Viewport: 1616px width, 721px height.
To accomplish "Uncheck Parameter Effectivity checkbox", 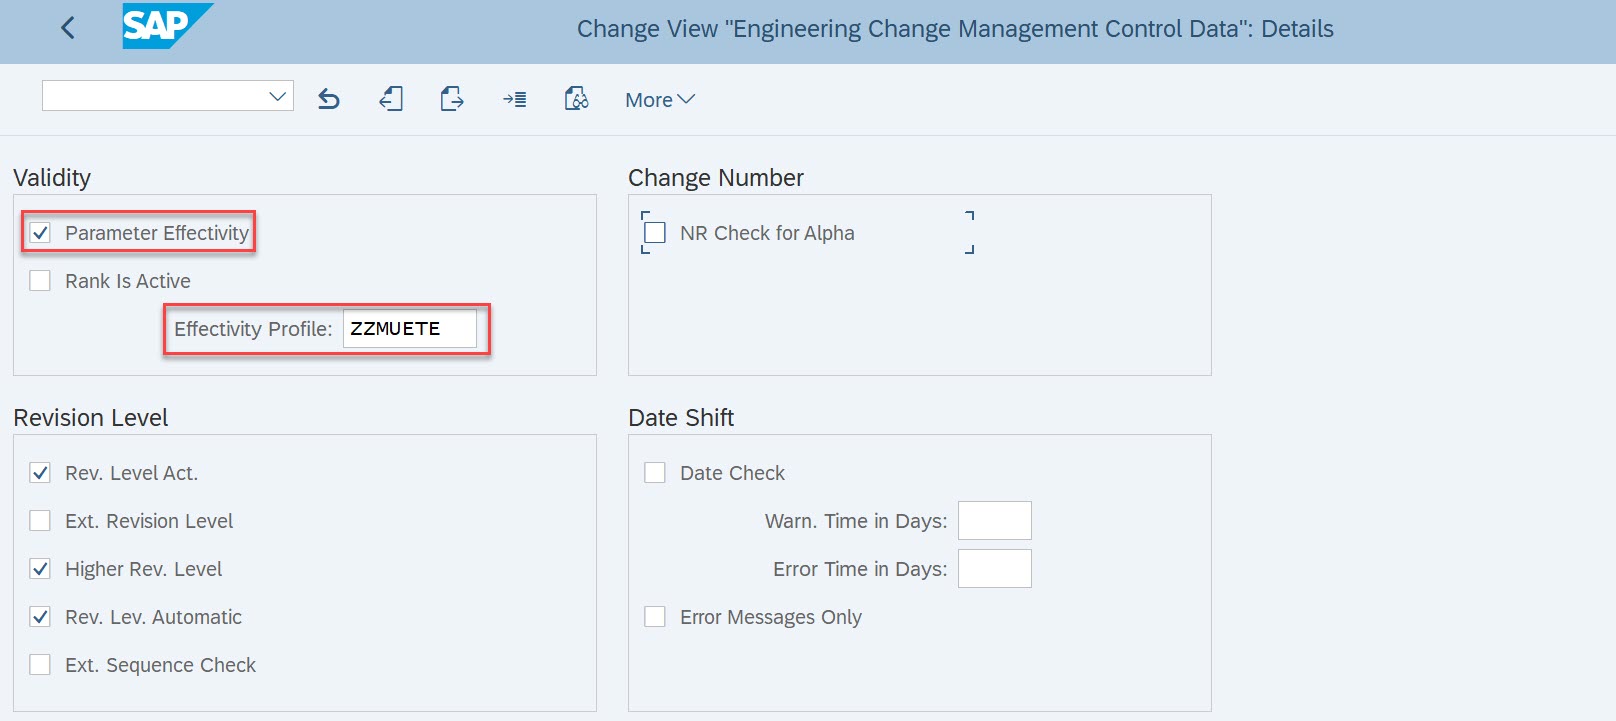I will coord(40,233).
